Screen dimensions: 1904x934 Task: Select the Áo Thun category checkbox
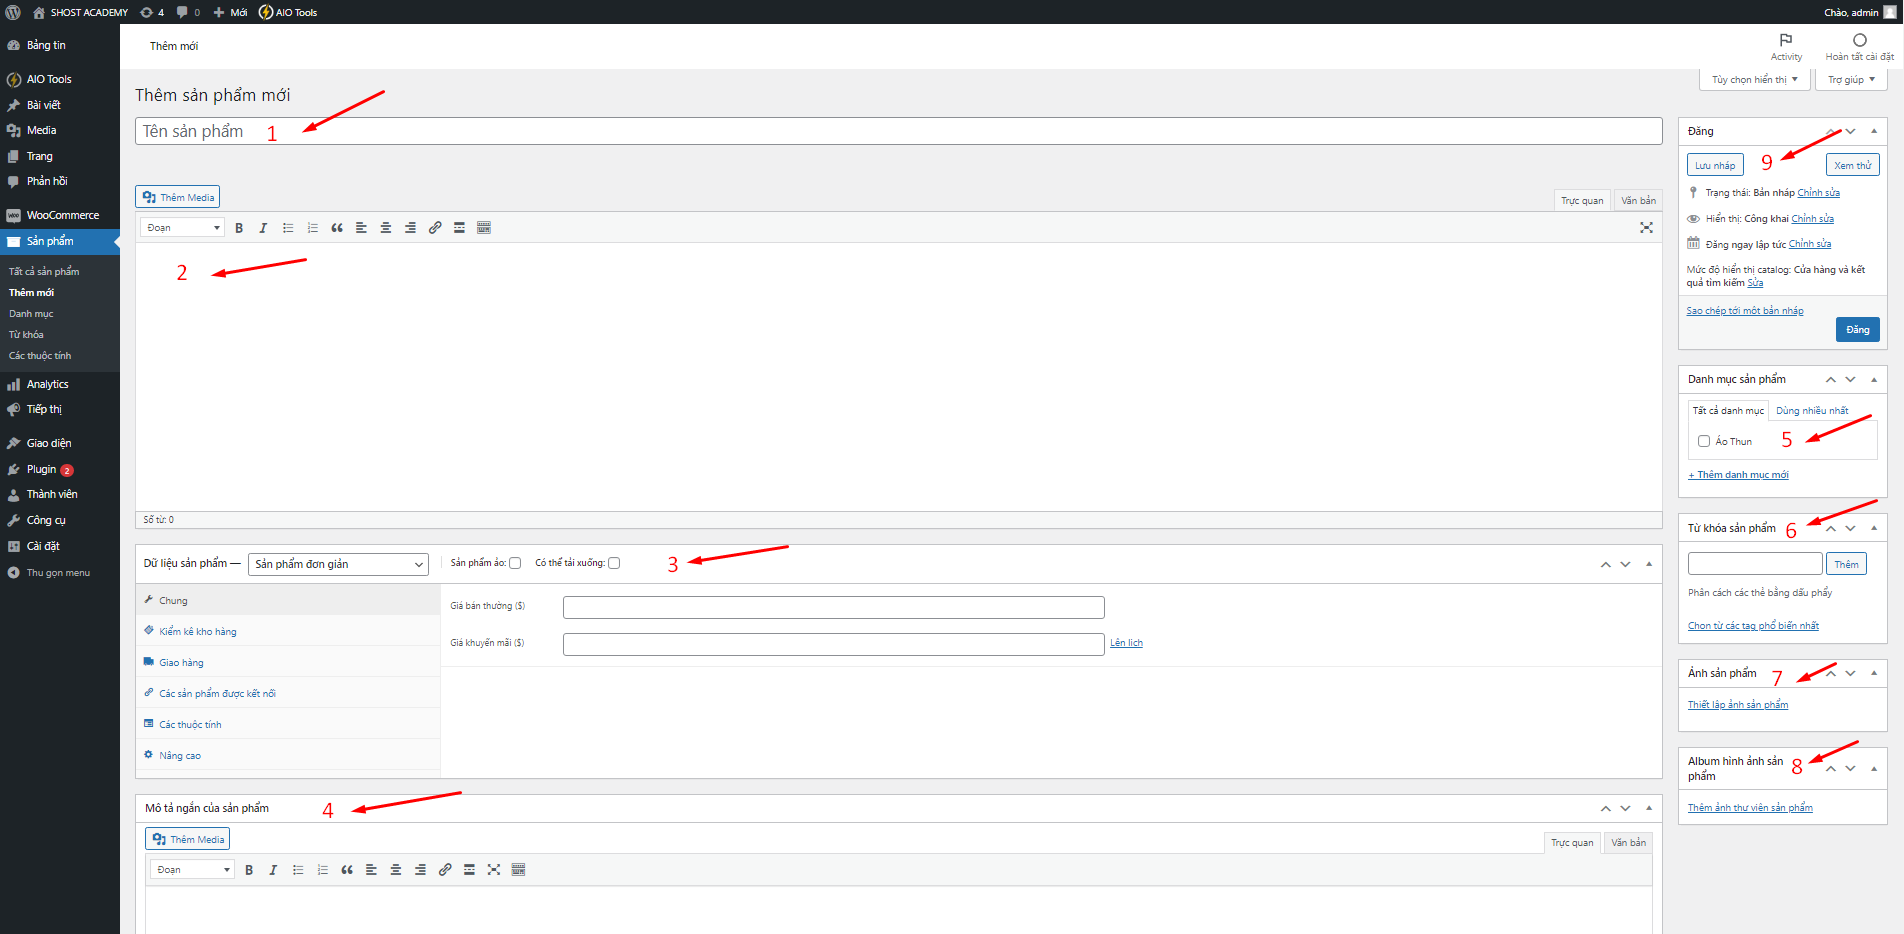[x=1704, y=441]
